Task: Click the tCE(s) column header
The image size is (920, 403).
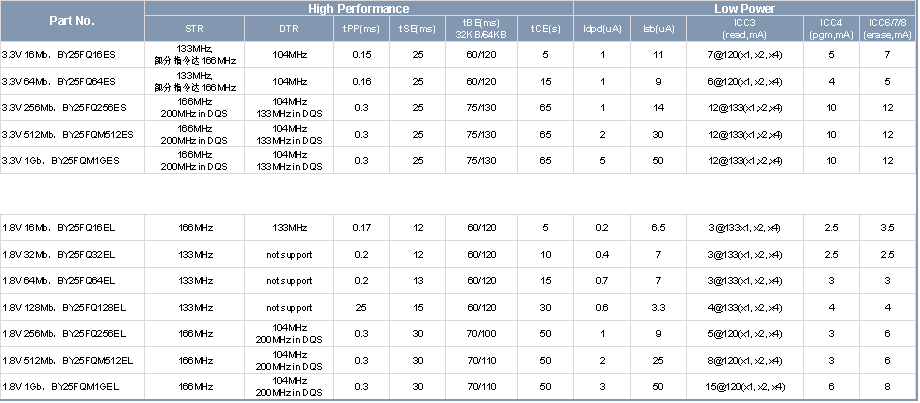Action: pos(545,29)
